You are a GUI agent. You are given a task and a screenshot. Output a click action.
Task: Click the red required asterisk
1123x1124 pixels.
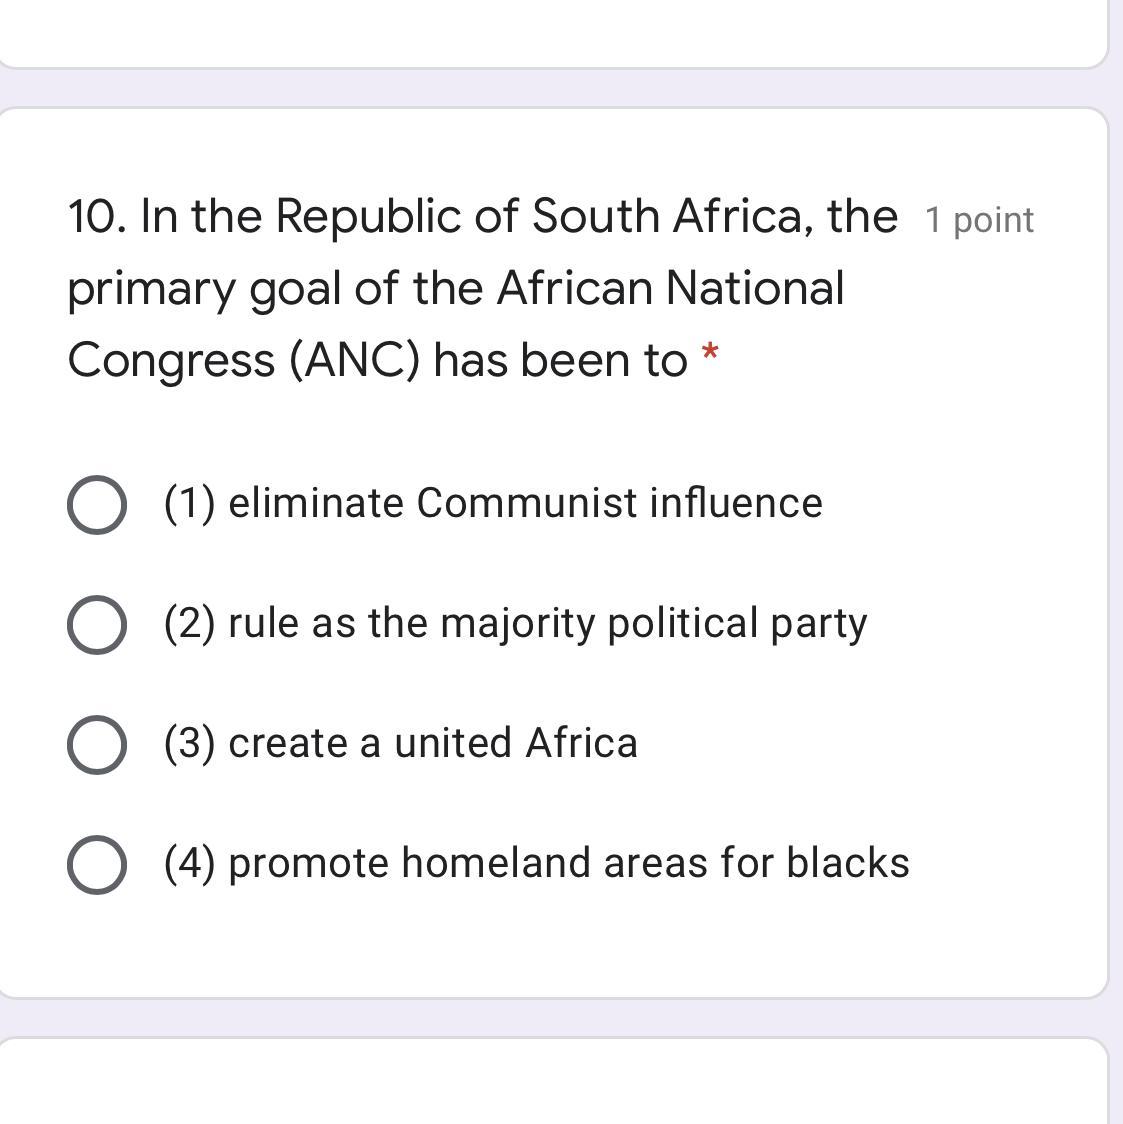pyautogui.click(x=710, y=353)
